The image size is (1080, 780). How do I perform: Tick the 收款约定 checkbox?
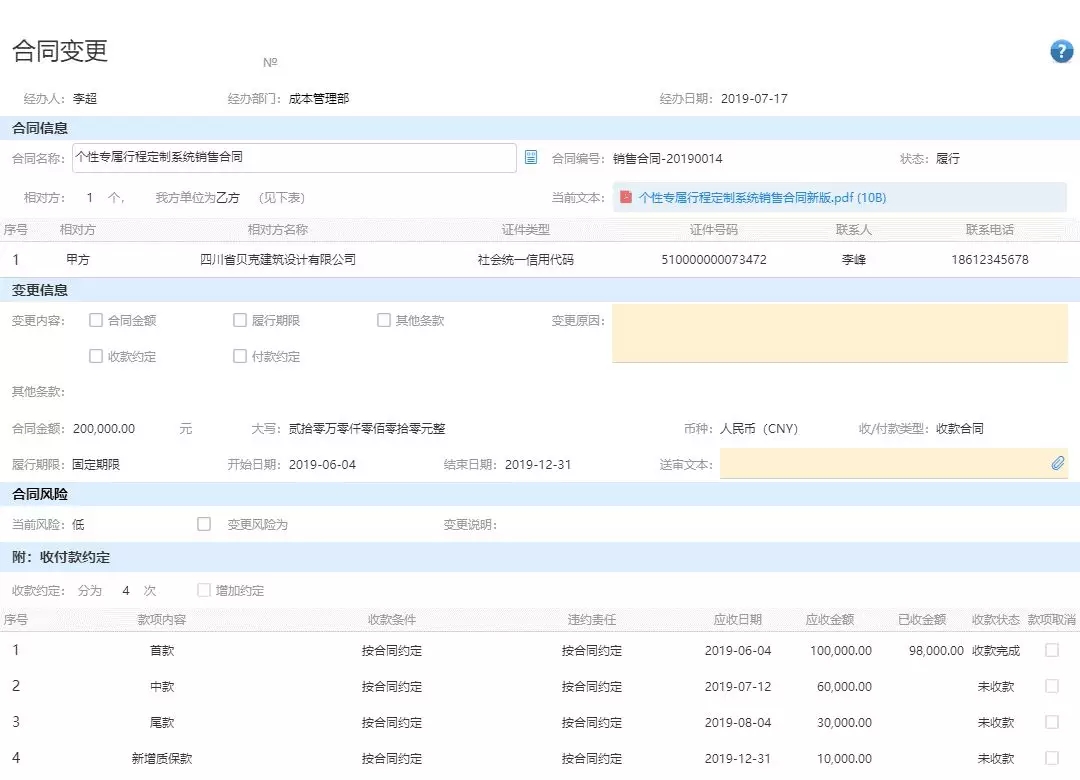[x=96, y=356]
